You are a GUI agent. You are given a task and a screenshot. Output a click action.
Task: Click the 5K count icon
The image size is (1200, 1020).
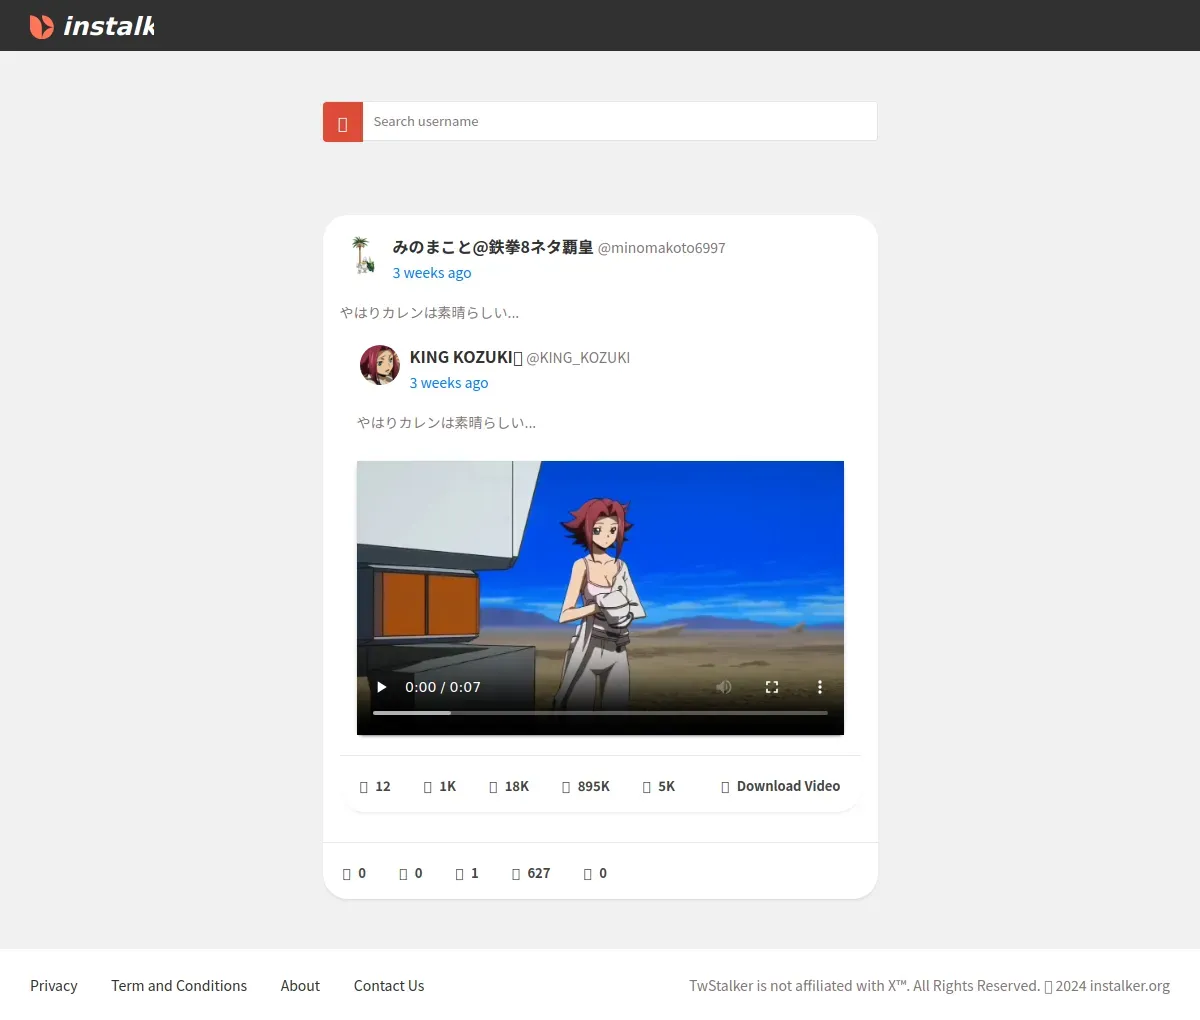point(647,787)
